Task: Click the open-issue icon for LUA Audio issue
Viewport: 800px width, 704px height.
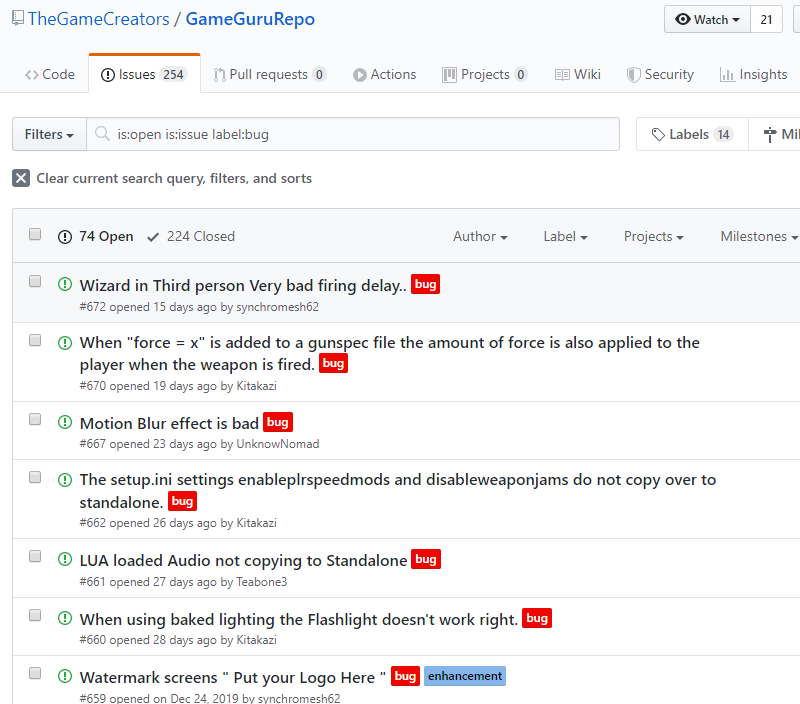Action: (65, 560)
